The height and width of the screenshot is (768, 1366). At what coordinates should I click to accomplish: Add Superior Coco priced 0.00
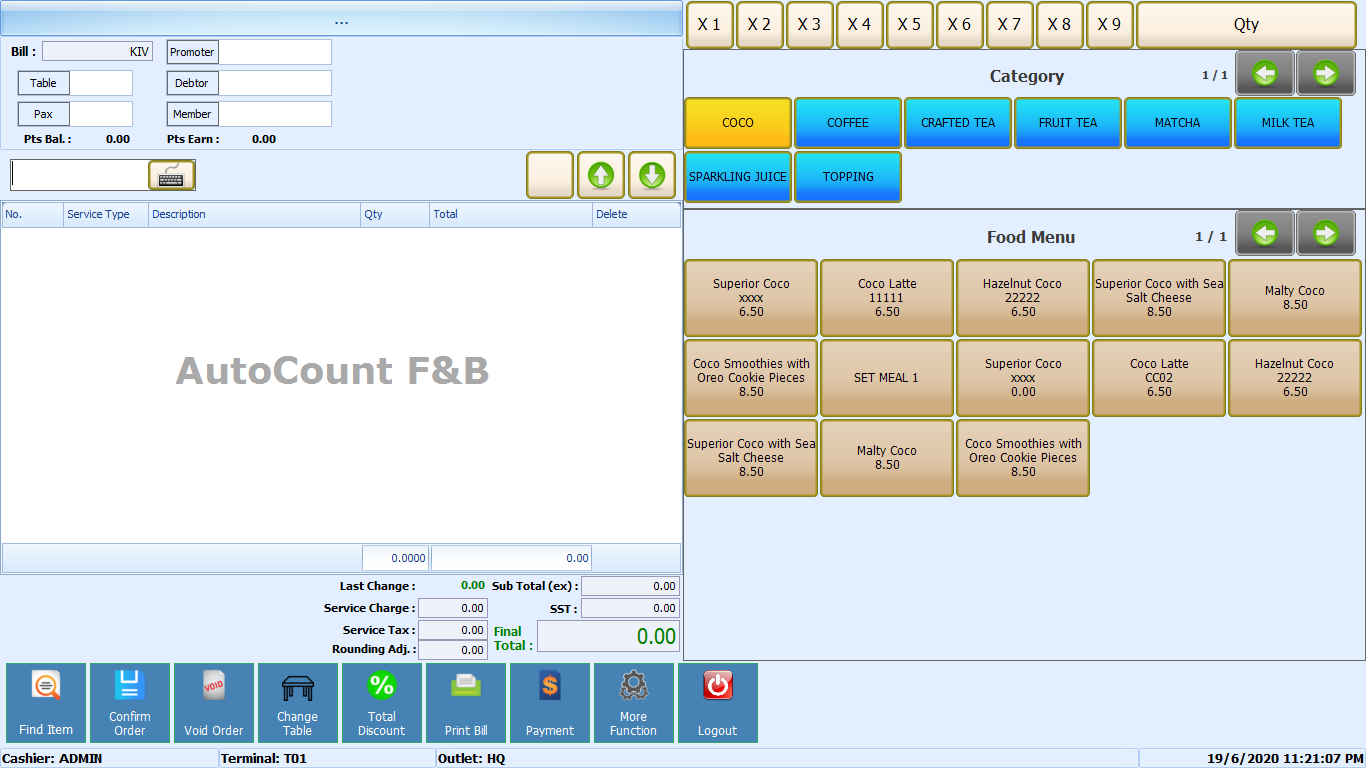click(x=1023, y=378)
